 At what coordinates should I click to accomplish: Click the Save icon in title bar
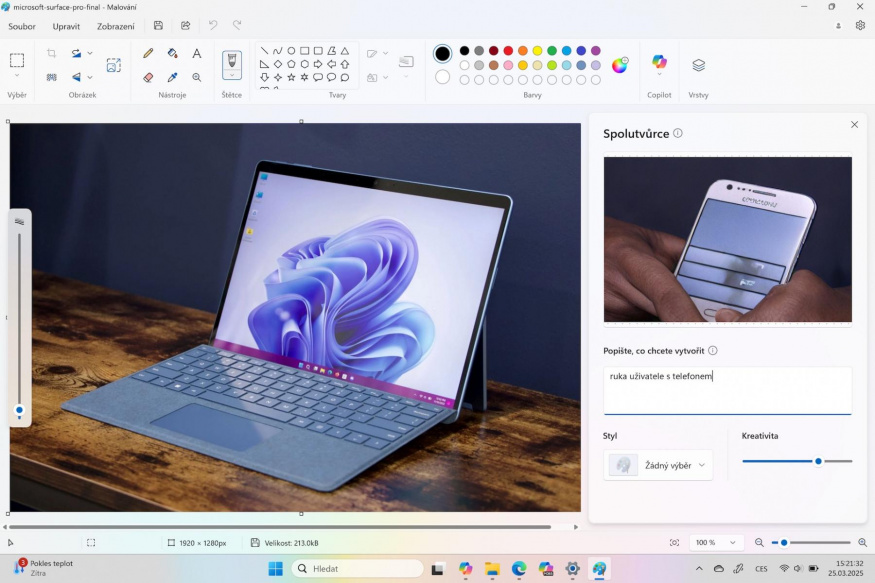click(158, 26)
